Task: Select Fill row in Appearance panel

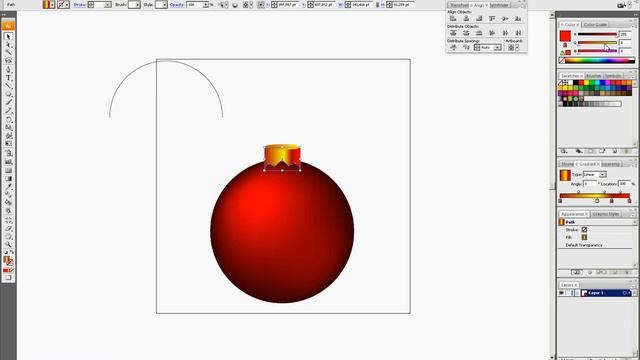Action: click(x=596, y=237)
